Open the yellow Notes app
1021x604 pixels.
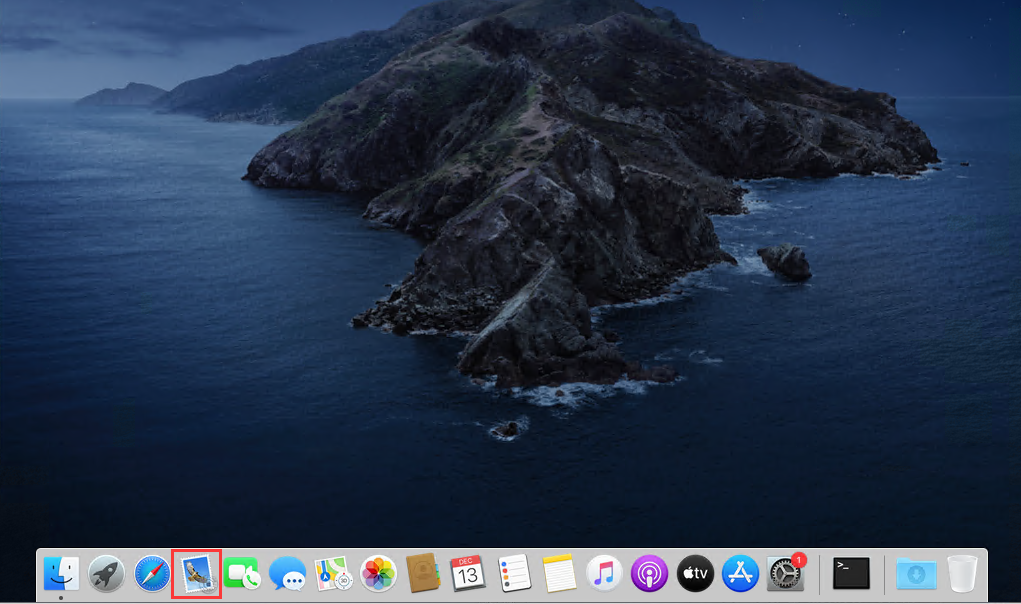click(558, 573)
